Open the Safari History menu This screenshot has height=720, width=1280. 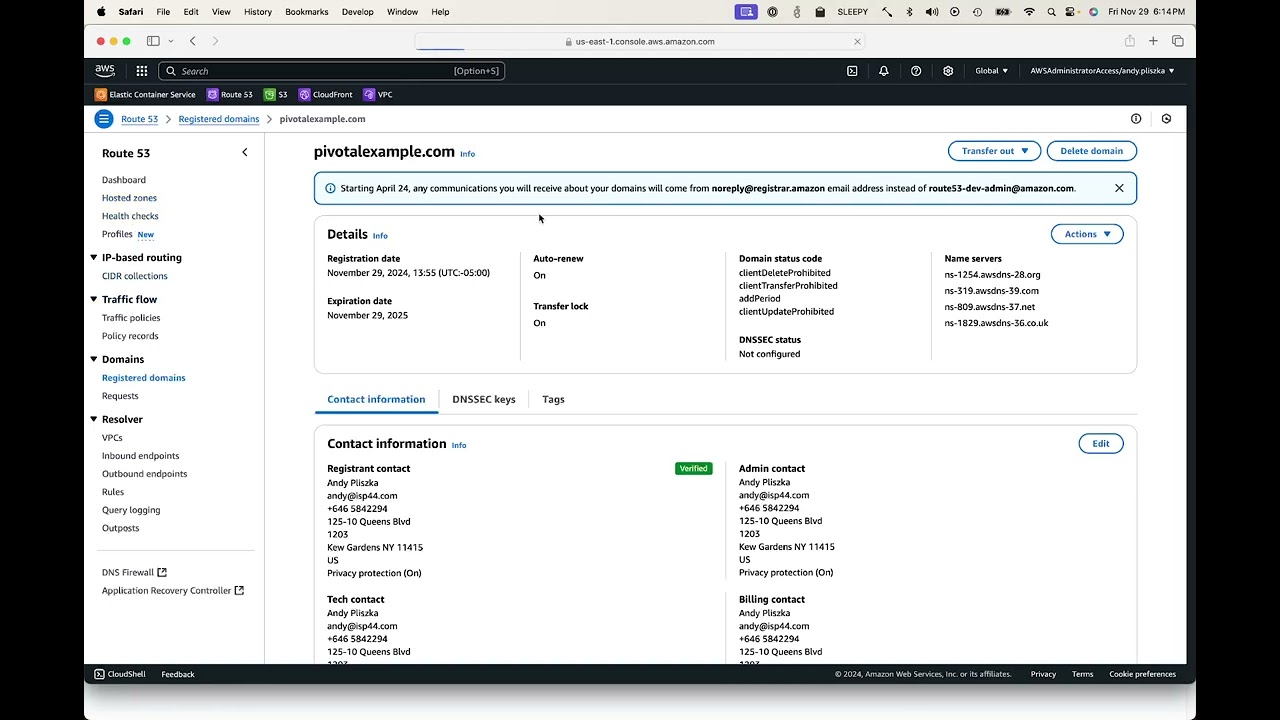click(258, 12)
